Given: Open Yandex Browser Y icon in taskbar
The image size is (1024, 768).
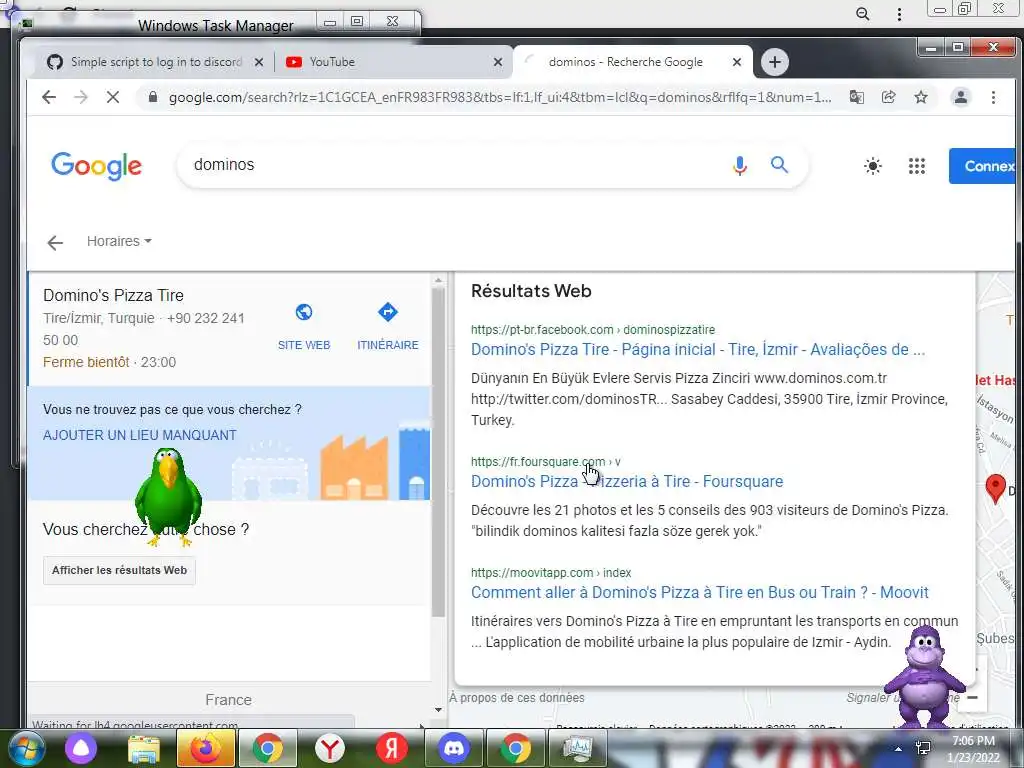Looking at the screenshot, I should 329,748.
